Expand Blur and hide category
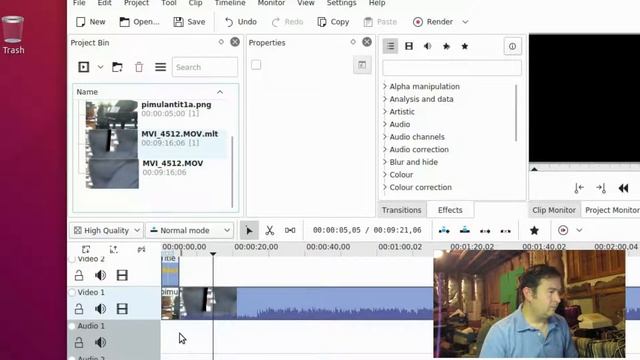Viewport: 640px width, 360px height. (385, 162)
